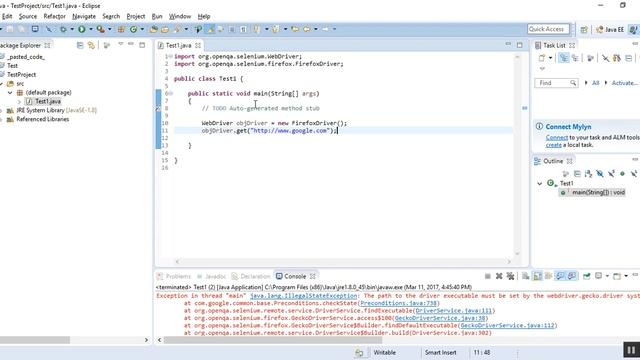Toggle Hide Static Members in Outline toolbar
This screenshot has height=360, width=640.
tap(611, 173)
